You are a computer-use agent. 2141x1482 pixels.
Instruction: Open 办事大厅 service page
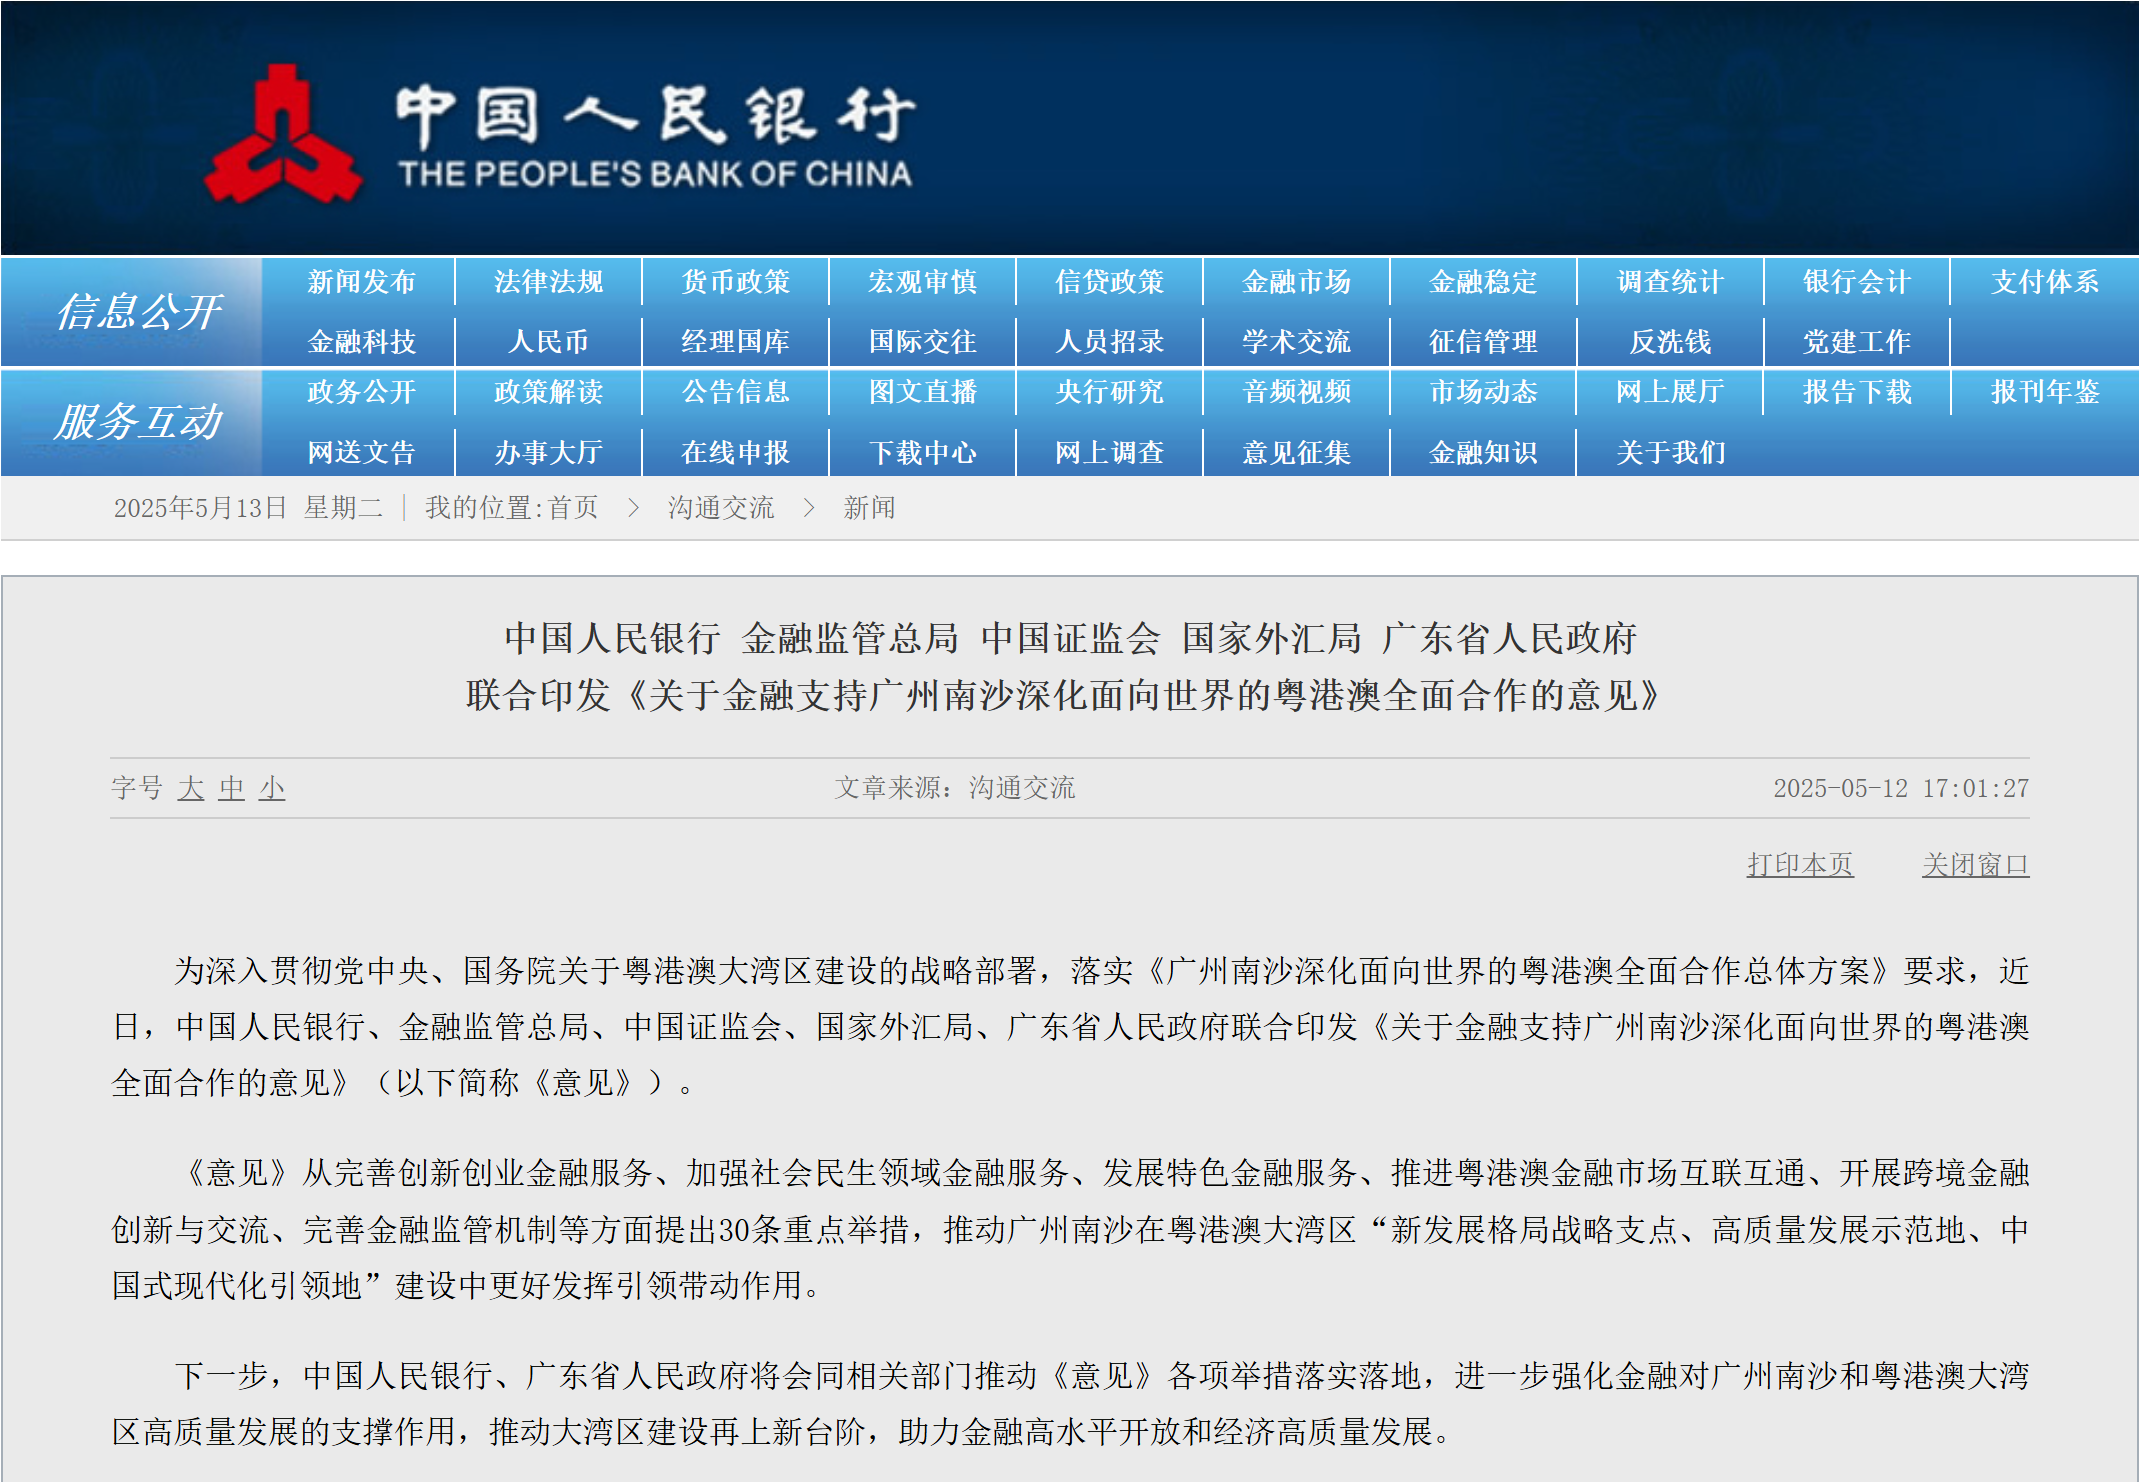548,453
